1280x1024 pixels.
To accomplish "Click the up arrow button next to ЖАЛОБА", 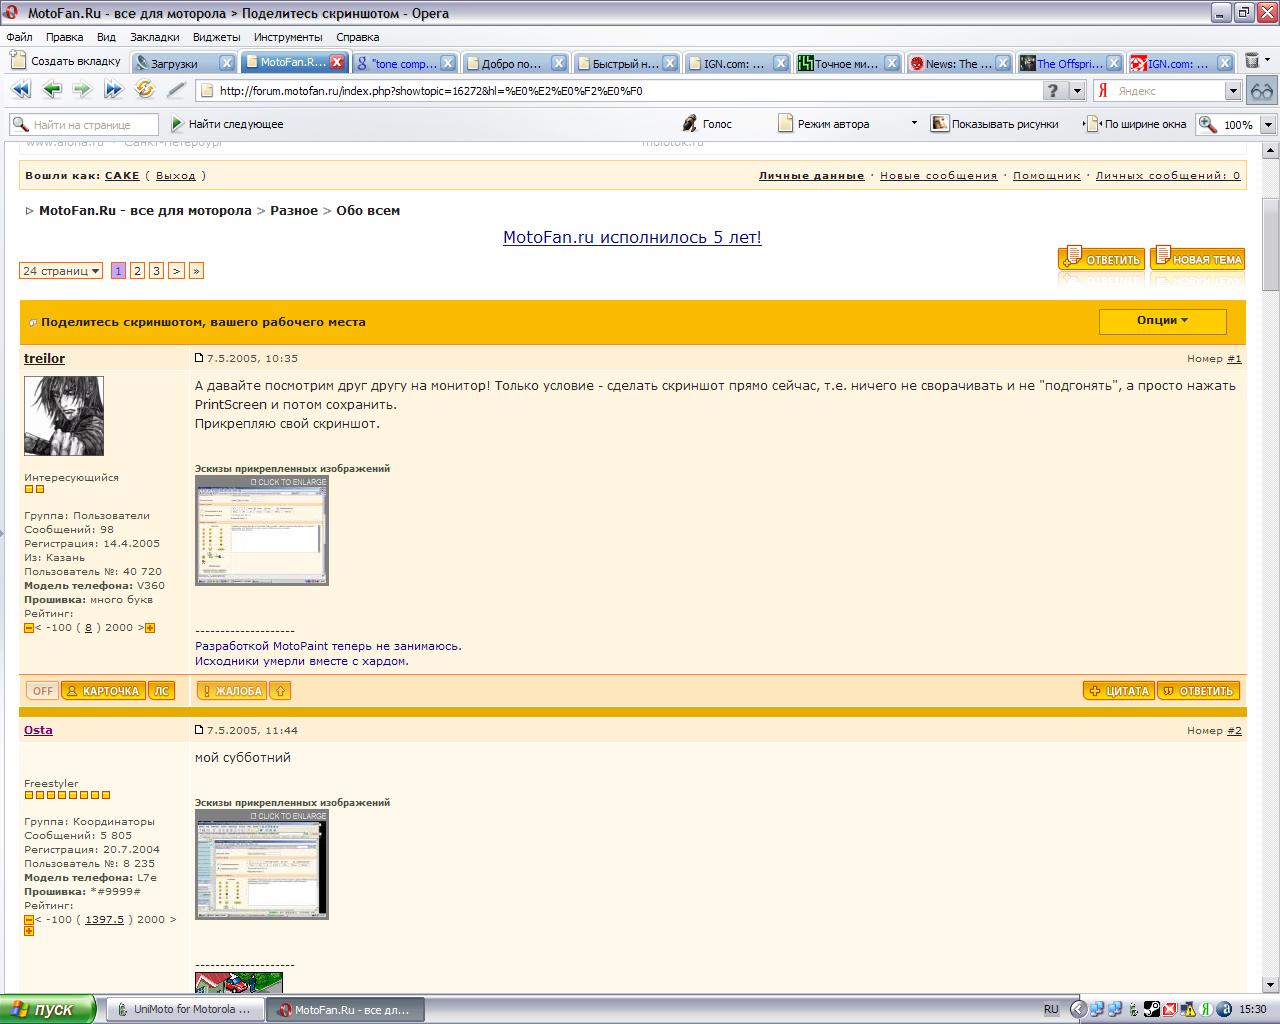I will click(281, 690).
